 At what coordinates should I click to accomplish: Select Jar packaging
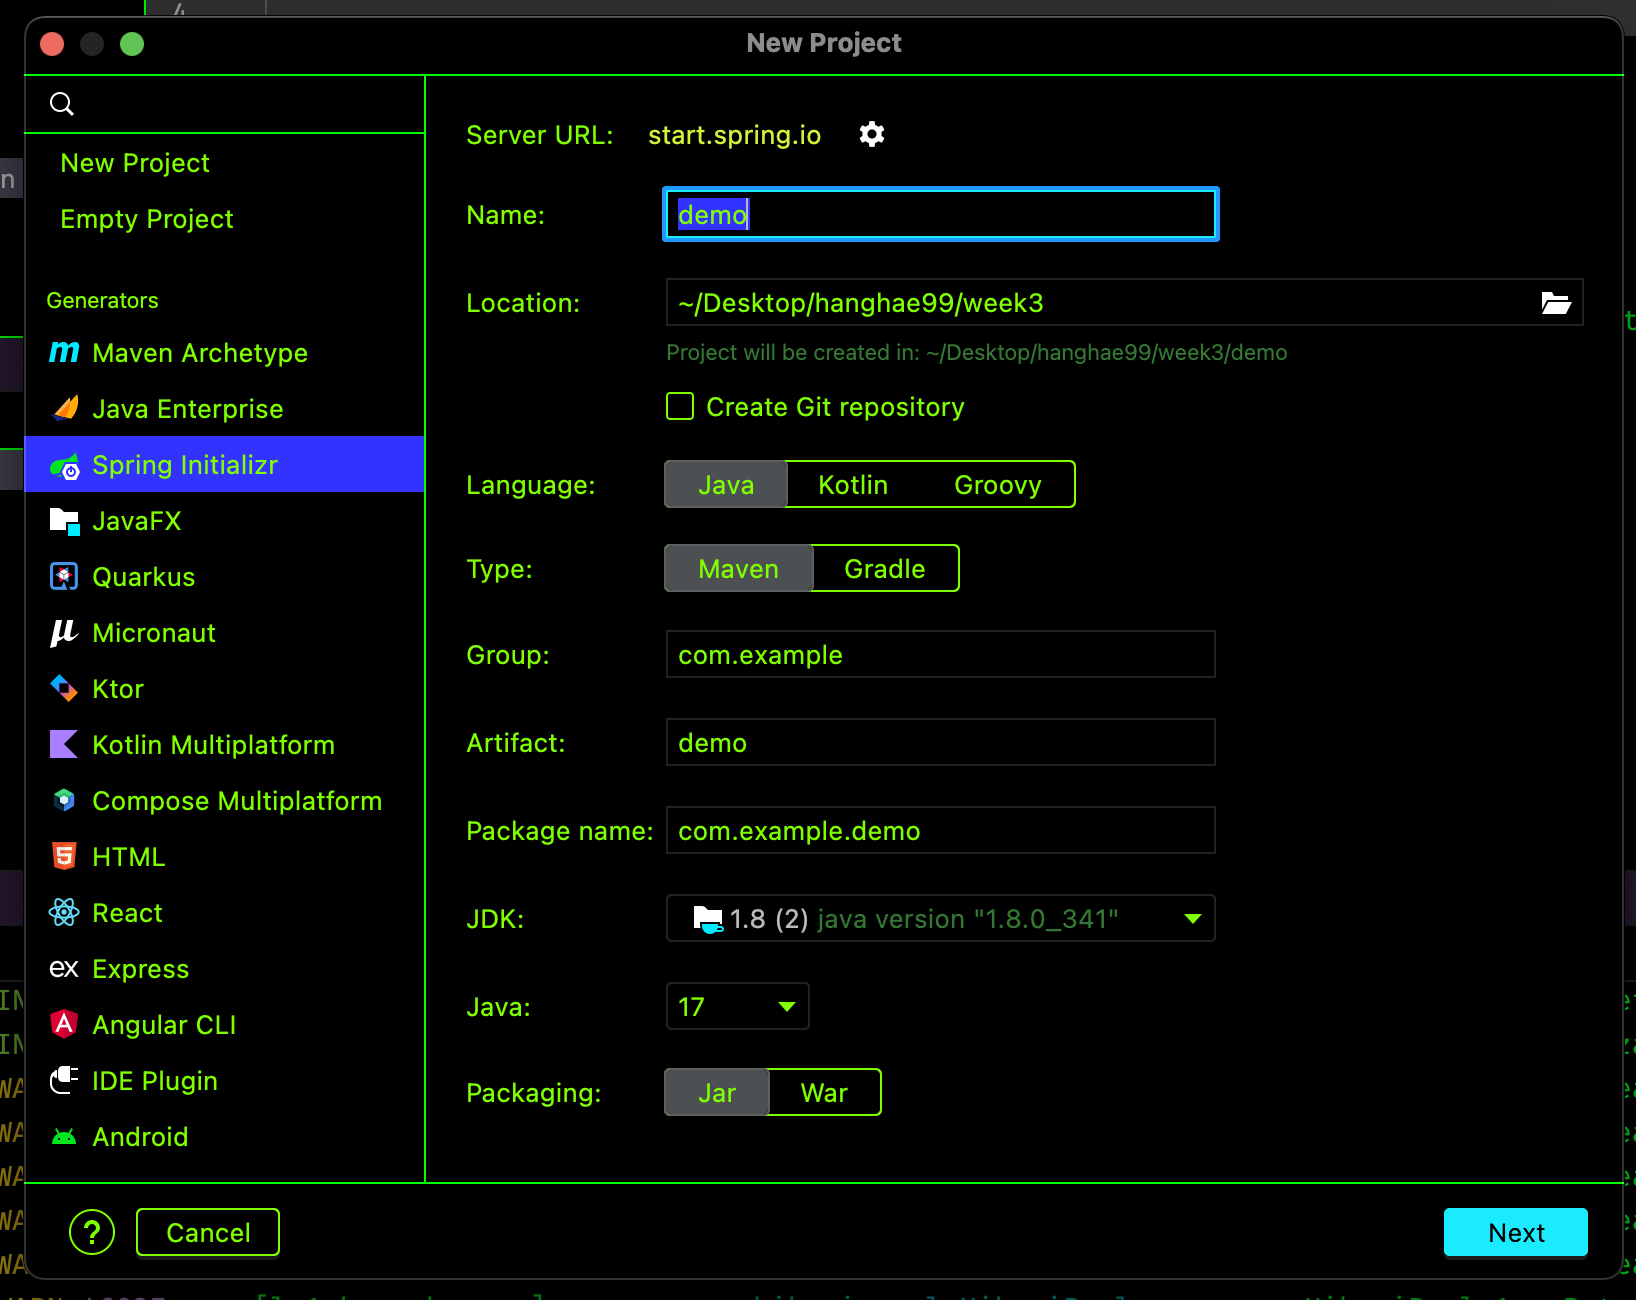tap(717, 1092)
